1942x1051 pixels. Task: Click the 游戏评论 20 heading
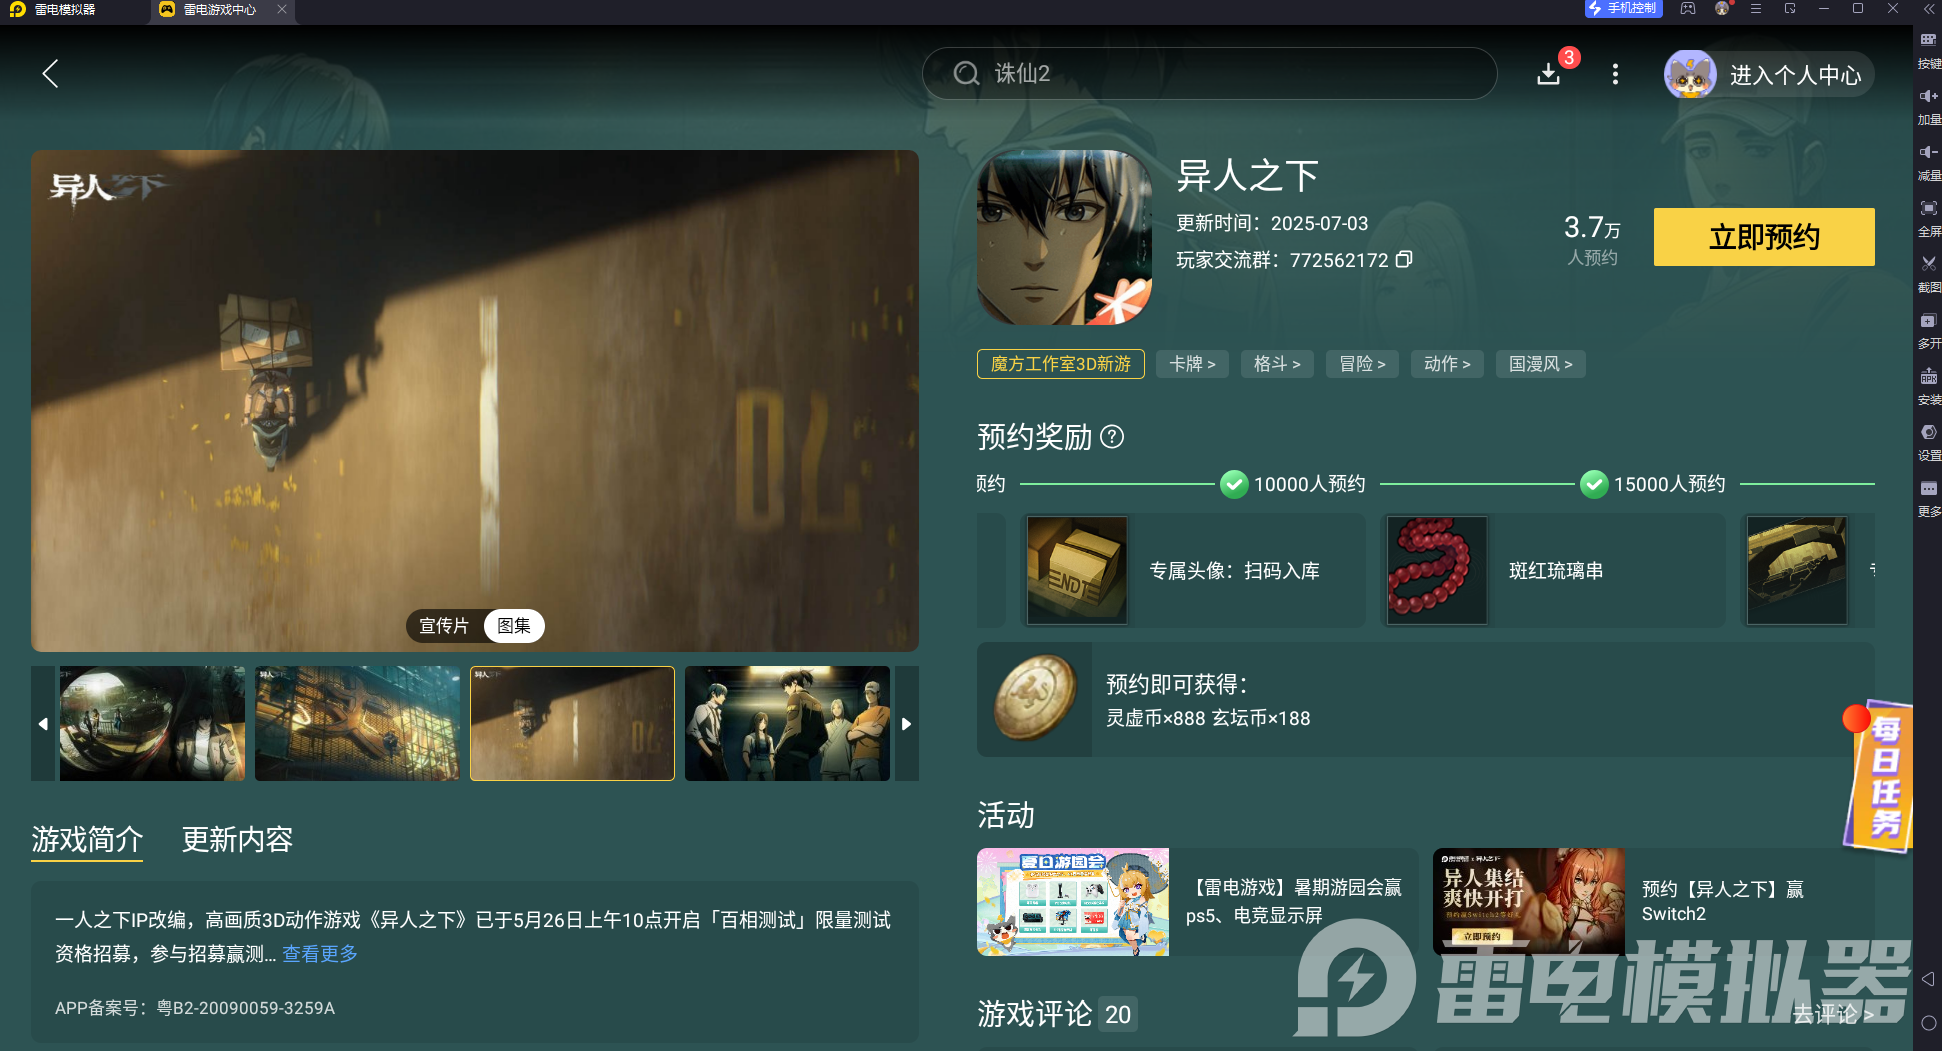(x=1056, y=1014)
